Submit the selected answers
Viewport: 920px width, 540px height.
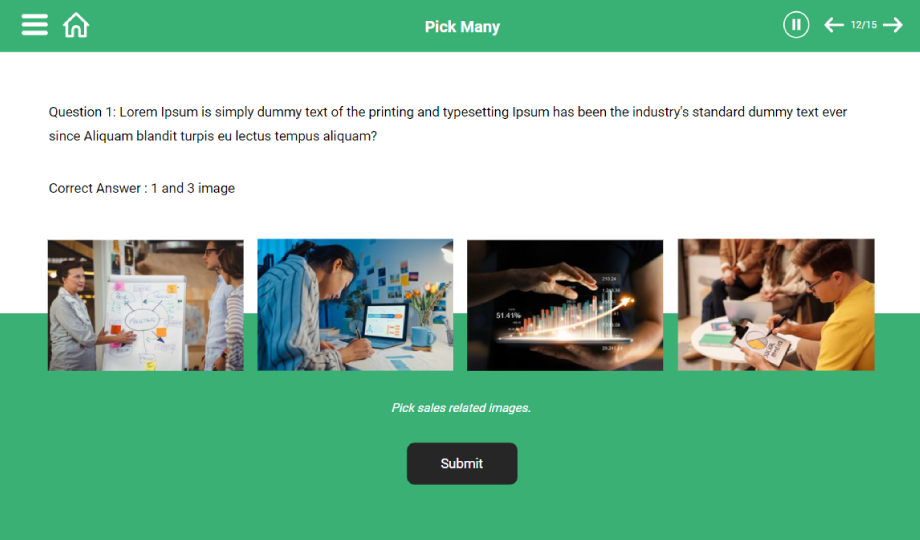coord(462,463)
